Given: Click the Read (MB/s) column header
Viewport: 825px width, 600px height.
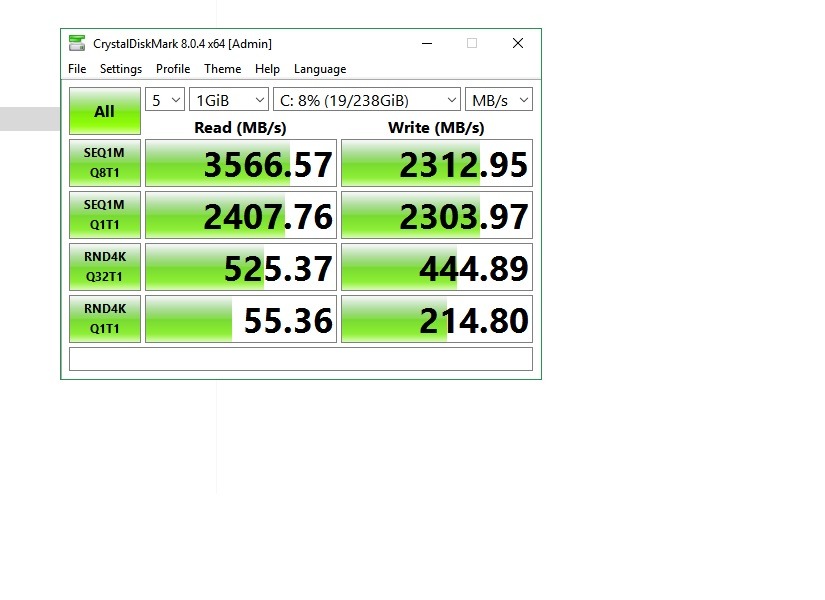Looking at the screenshot, I should pyautogui.click(x=240, y=128).
